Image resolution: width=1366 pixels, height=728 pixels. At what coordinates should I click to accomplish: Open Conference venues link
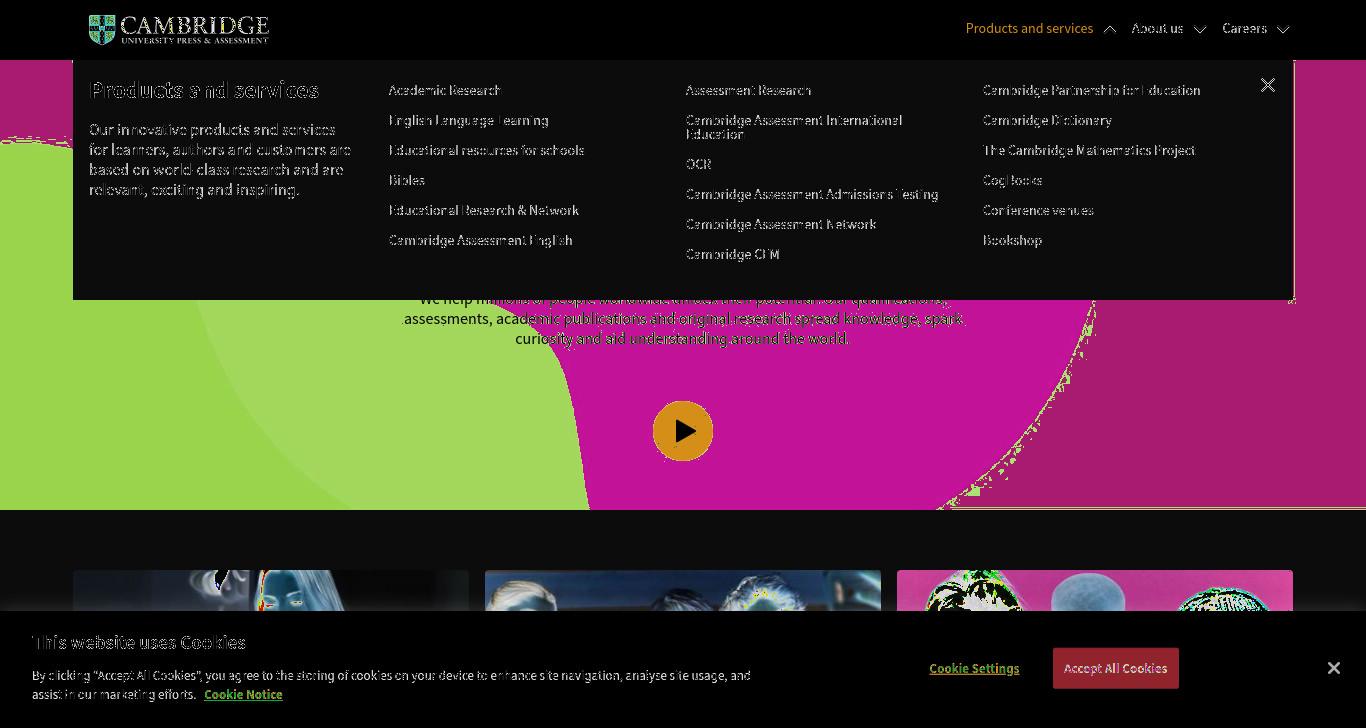[1038, 210]
